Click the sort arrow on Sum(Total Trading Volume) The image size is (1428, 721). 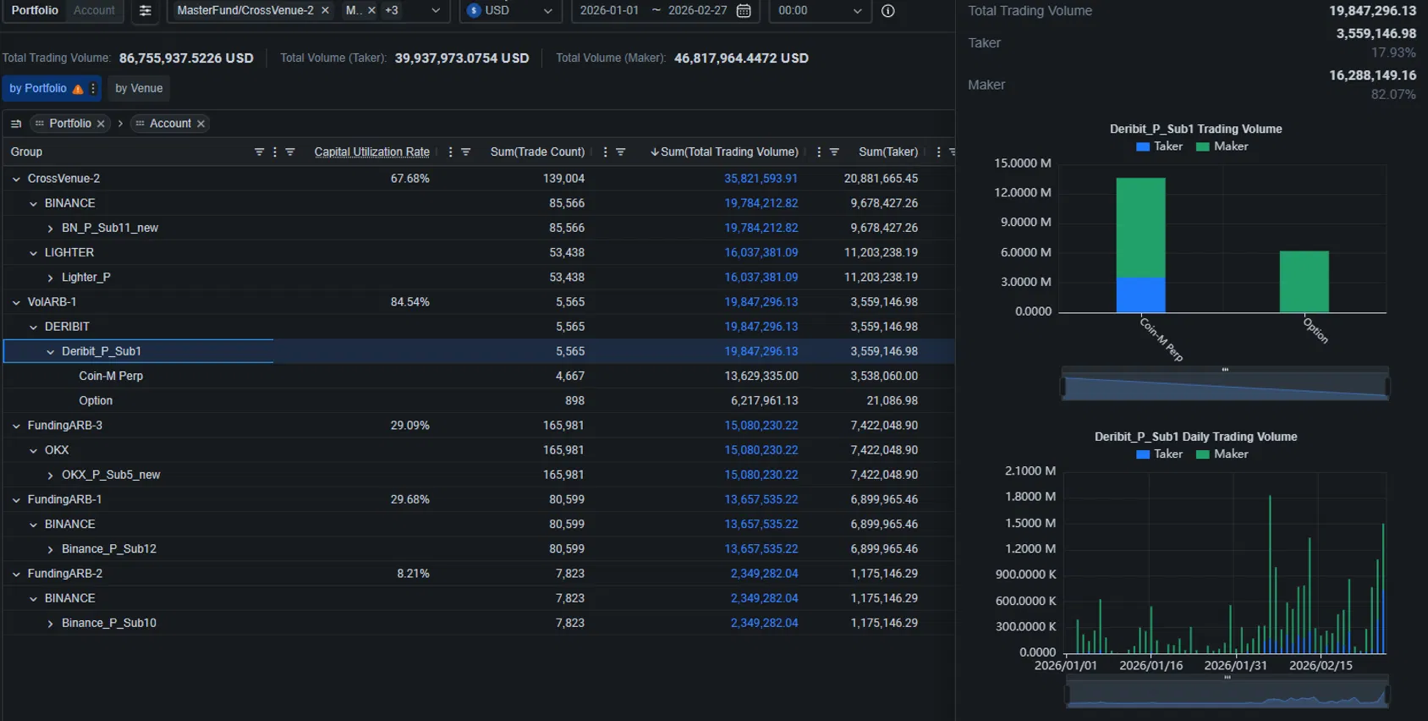655,152
